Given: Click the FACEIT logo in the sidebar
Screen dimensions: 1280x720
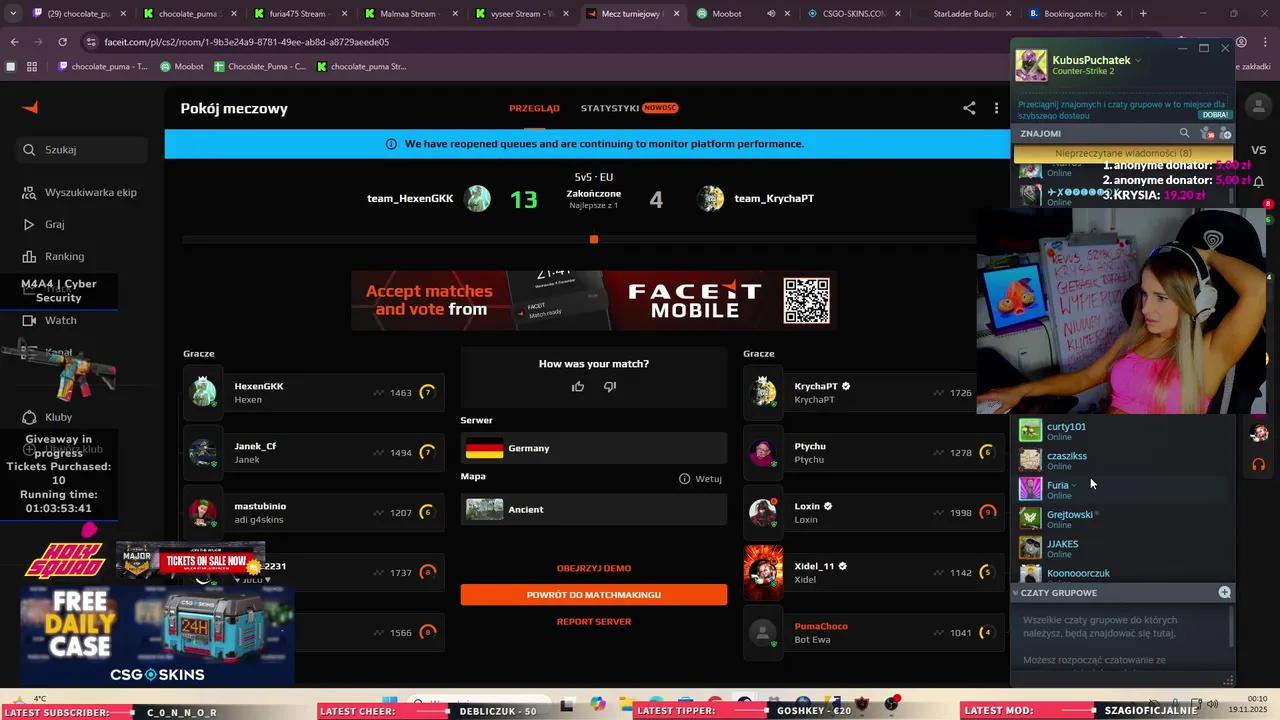Looking at the screenshot, I should pyautogui.click(x=30, y=107).
